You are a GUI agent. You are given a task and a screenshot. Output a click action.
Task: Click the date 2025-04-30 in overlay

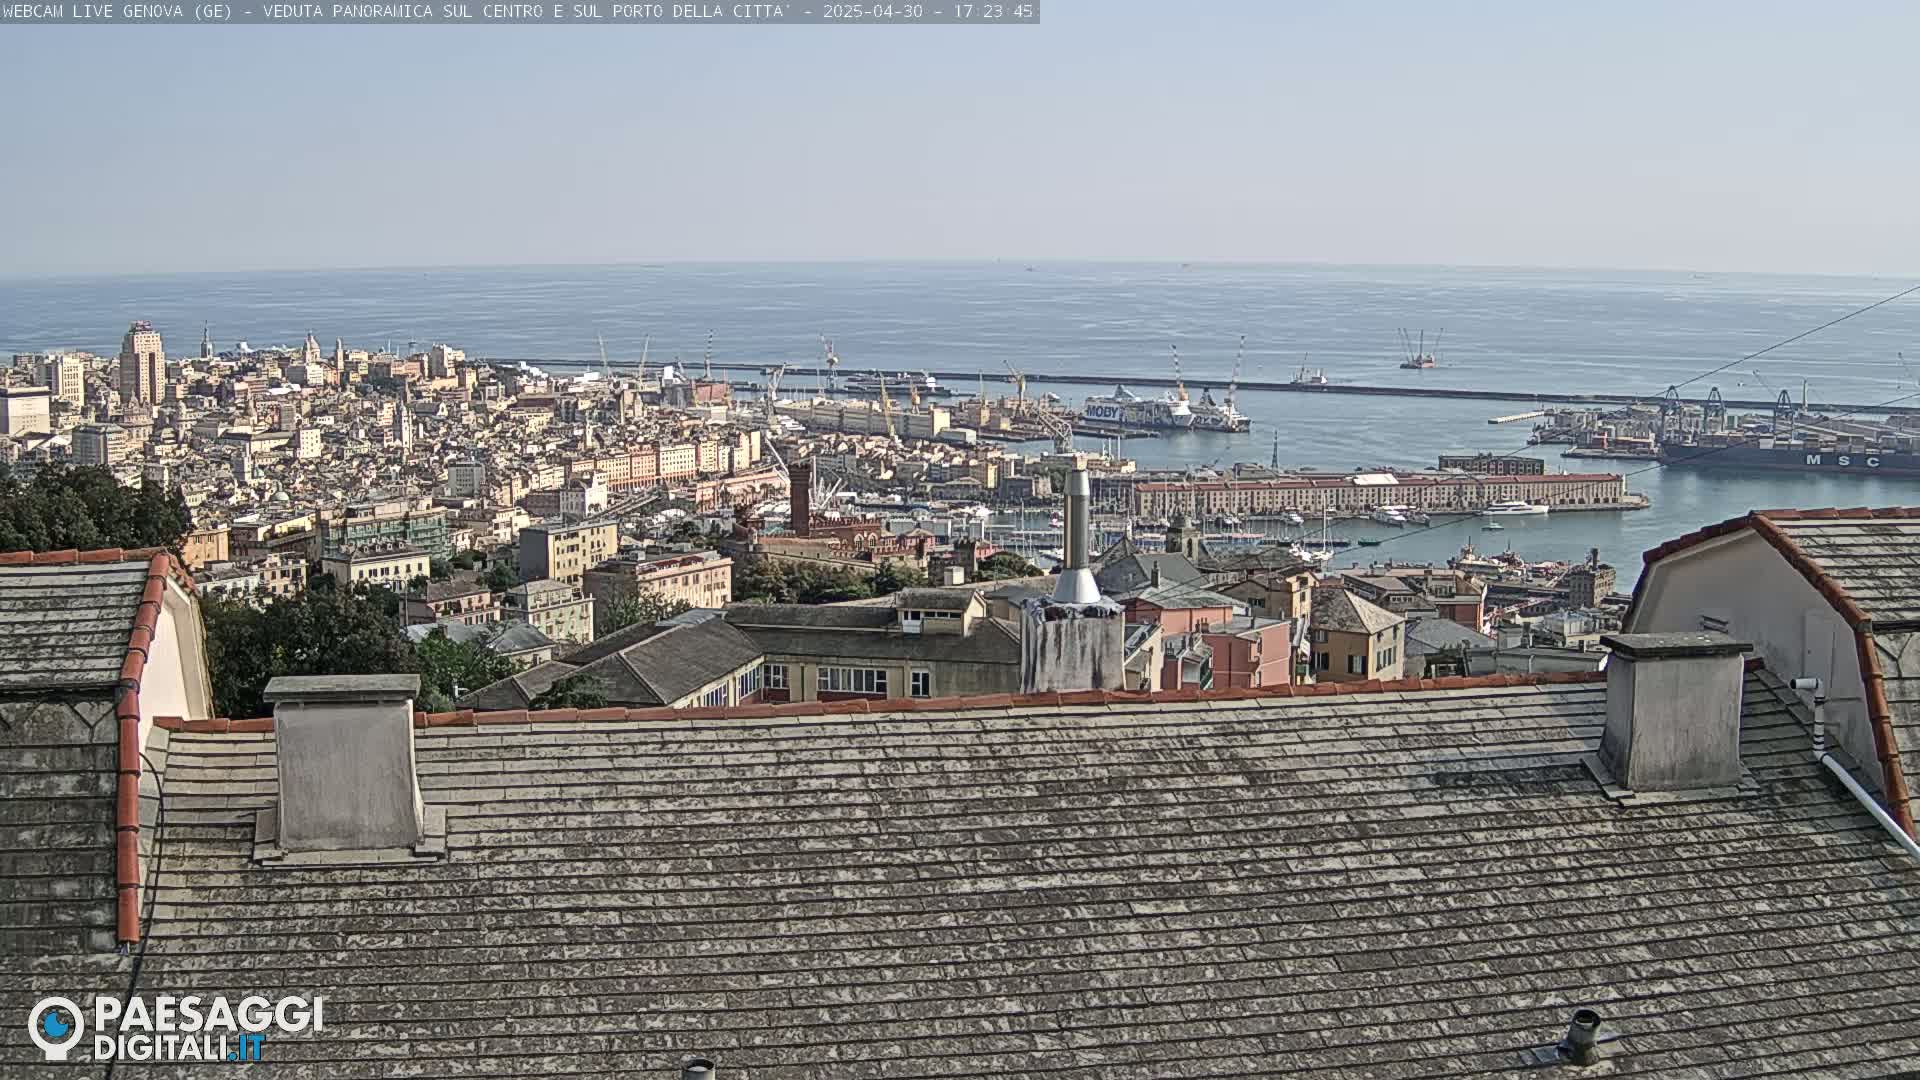pos(872,11)
